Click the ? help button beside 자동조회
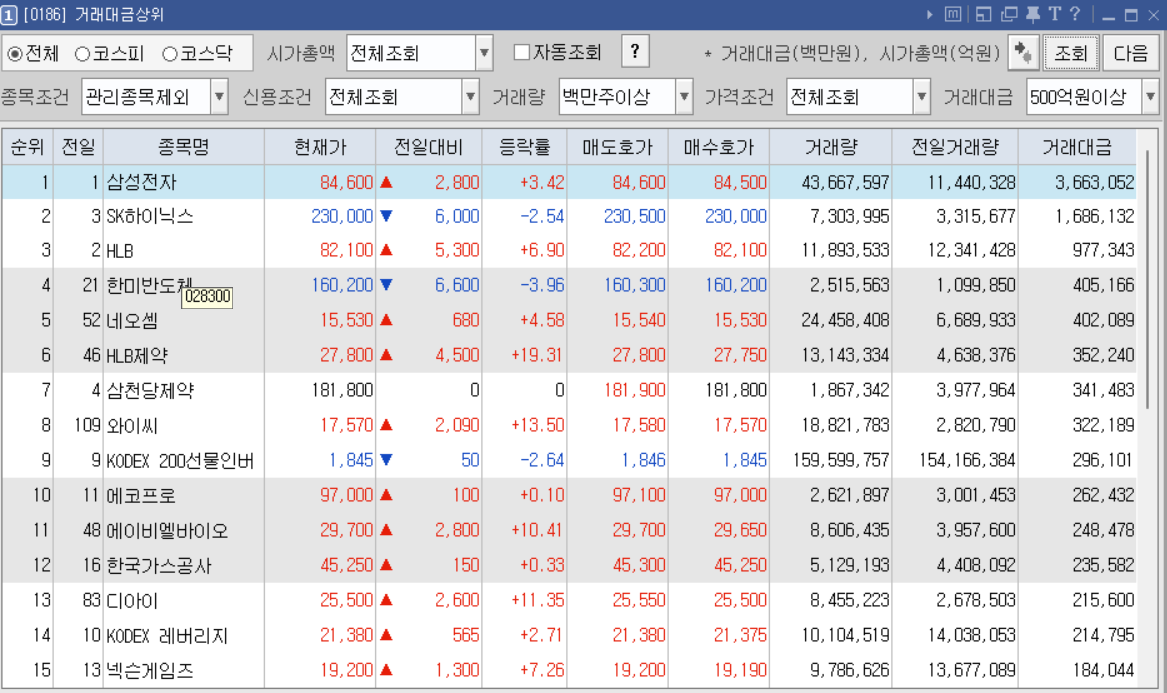The image size is (1167, 693). [x=634, y=51]
